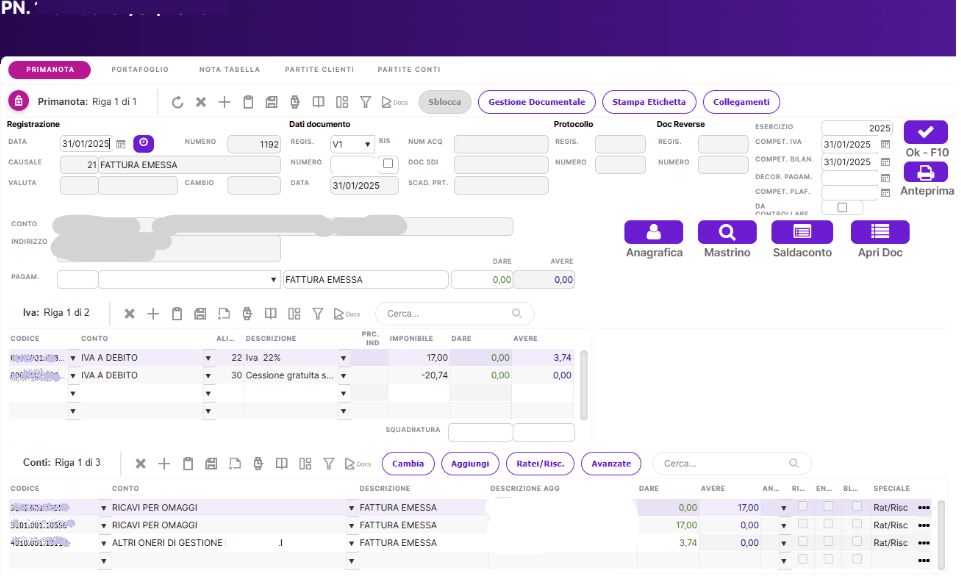Confirm with Ok - F10 checkmark button
This screenshot has height=586, width=961.
coord(925,132)
